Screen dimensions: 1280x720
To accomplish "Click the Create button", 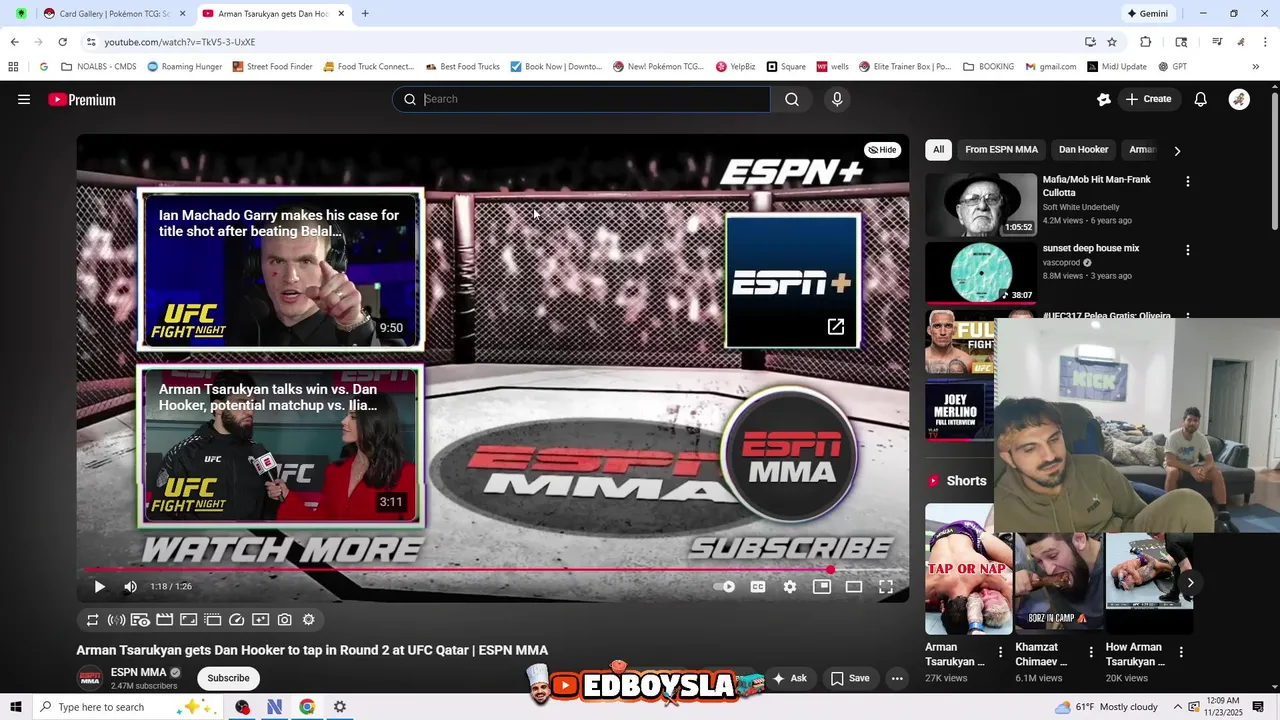I will click(x=1148, y=99).
